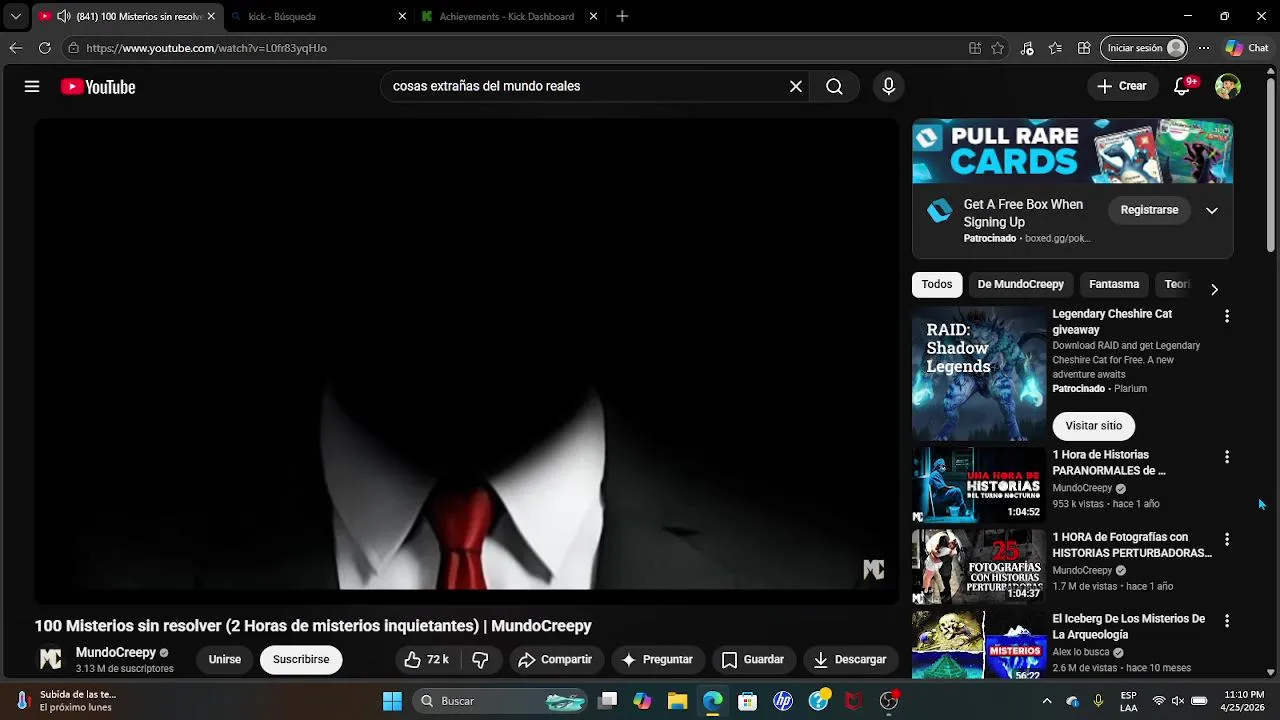Open Copilot Chat in the browser
Viewport: 1280px width, 720px height.
tap(1247, 48)
